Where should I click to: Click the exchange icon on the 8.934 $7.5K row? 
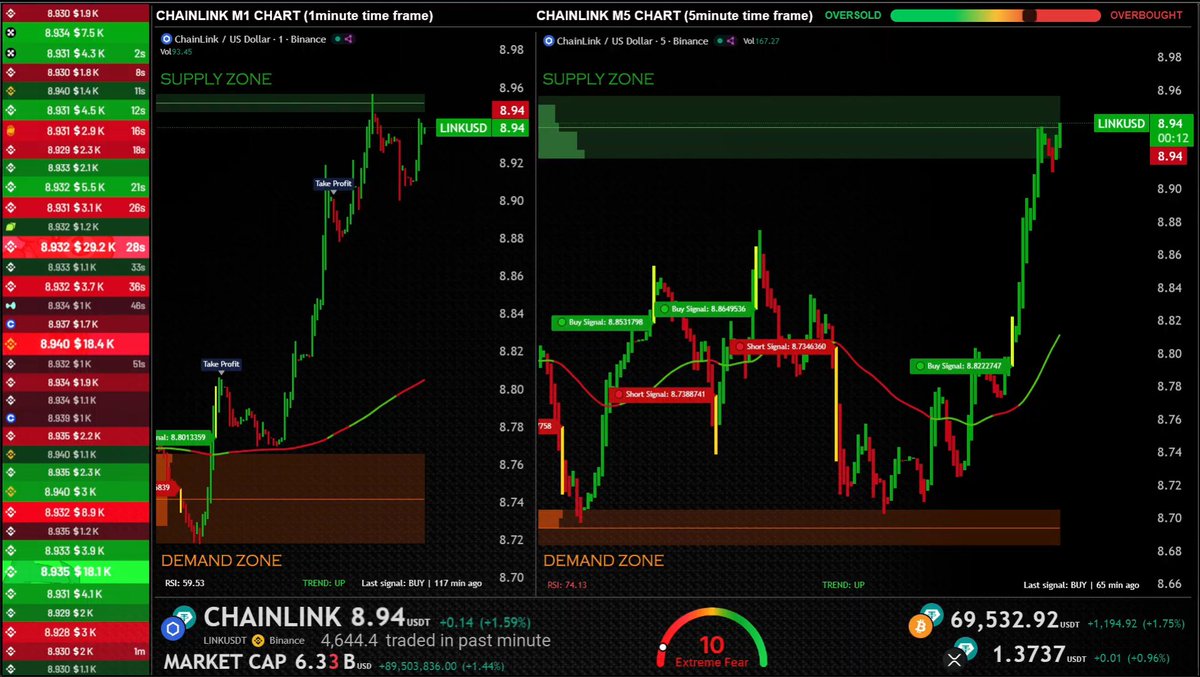[11, 32]
